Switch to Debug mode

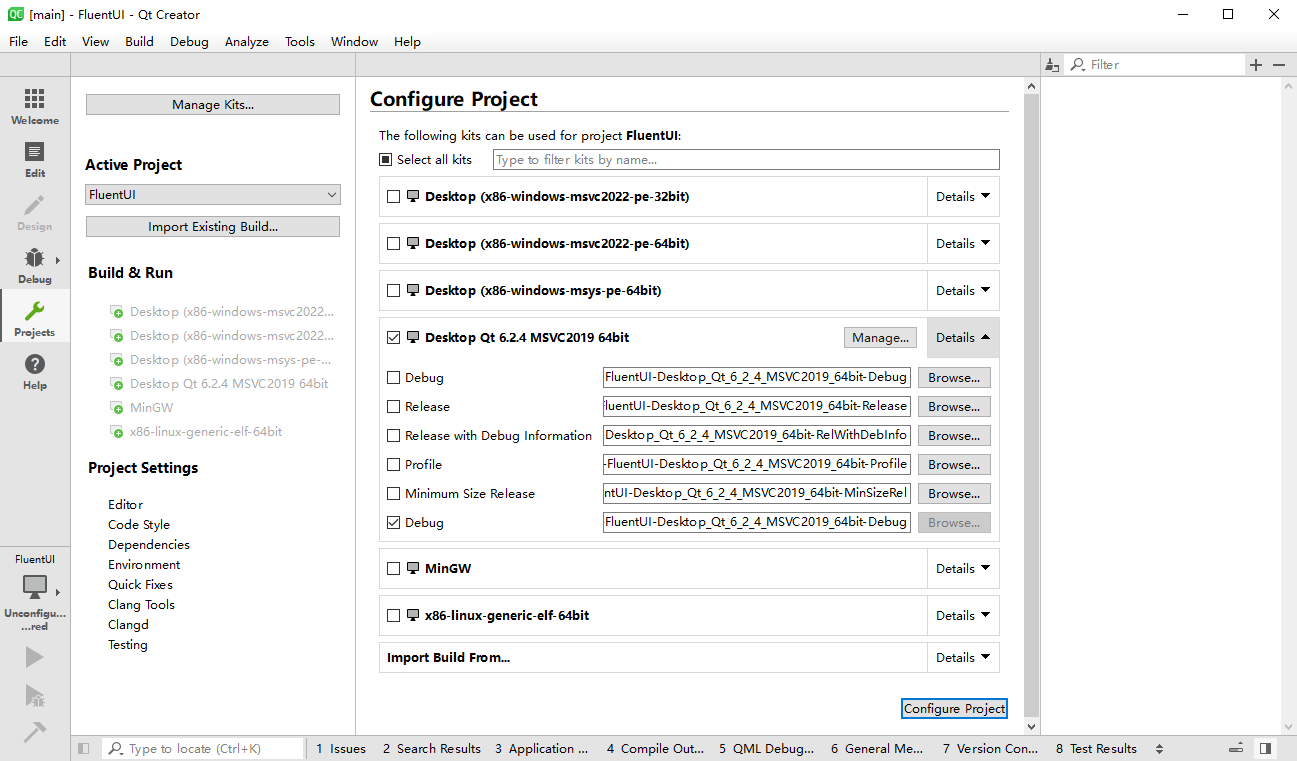[x=35, y=265]
